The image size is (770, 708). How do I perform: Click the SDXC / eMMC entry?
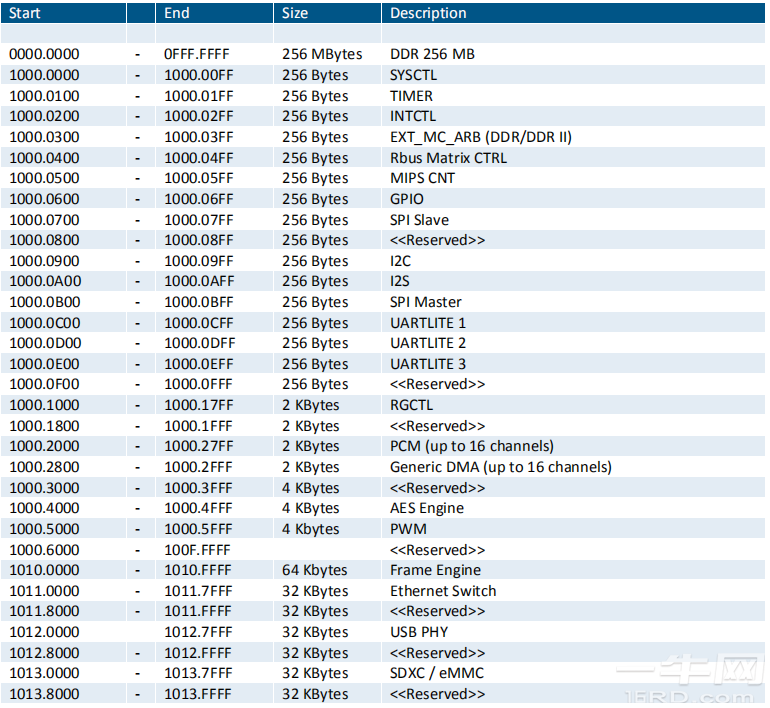[x=436, y=673]
